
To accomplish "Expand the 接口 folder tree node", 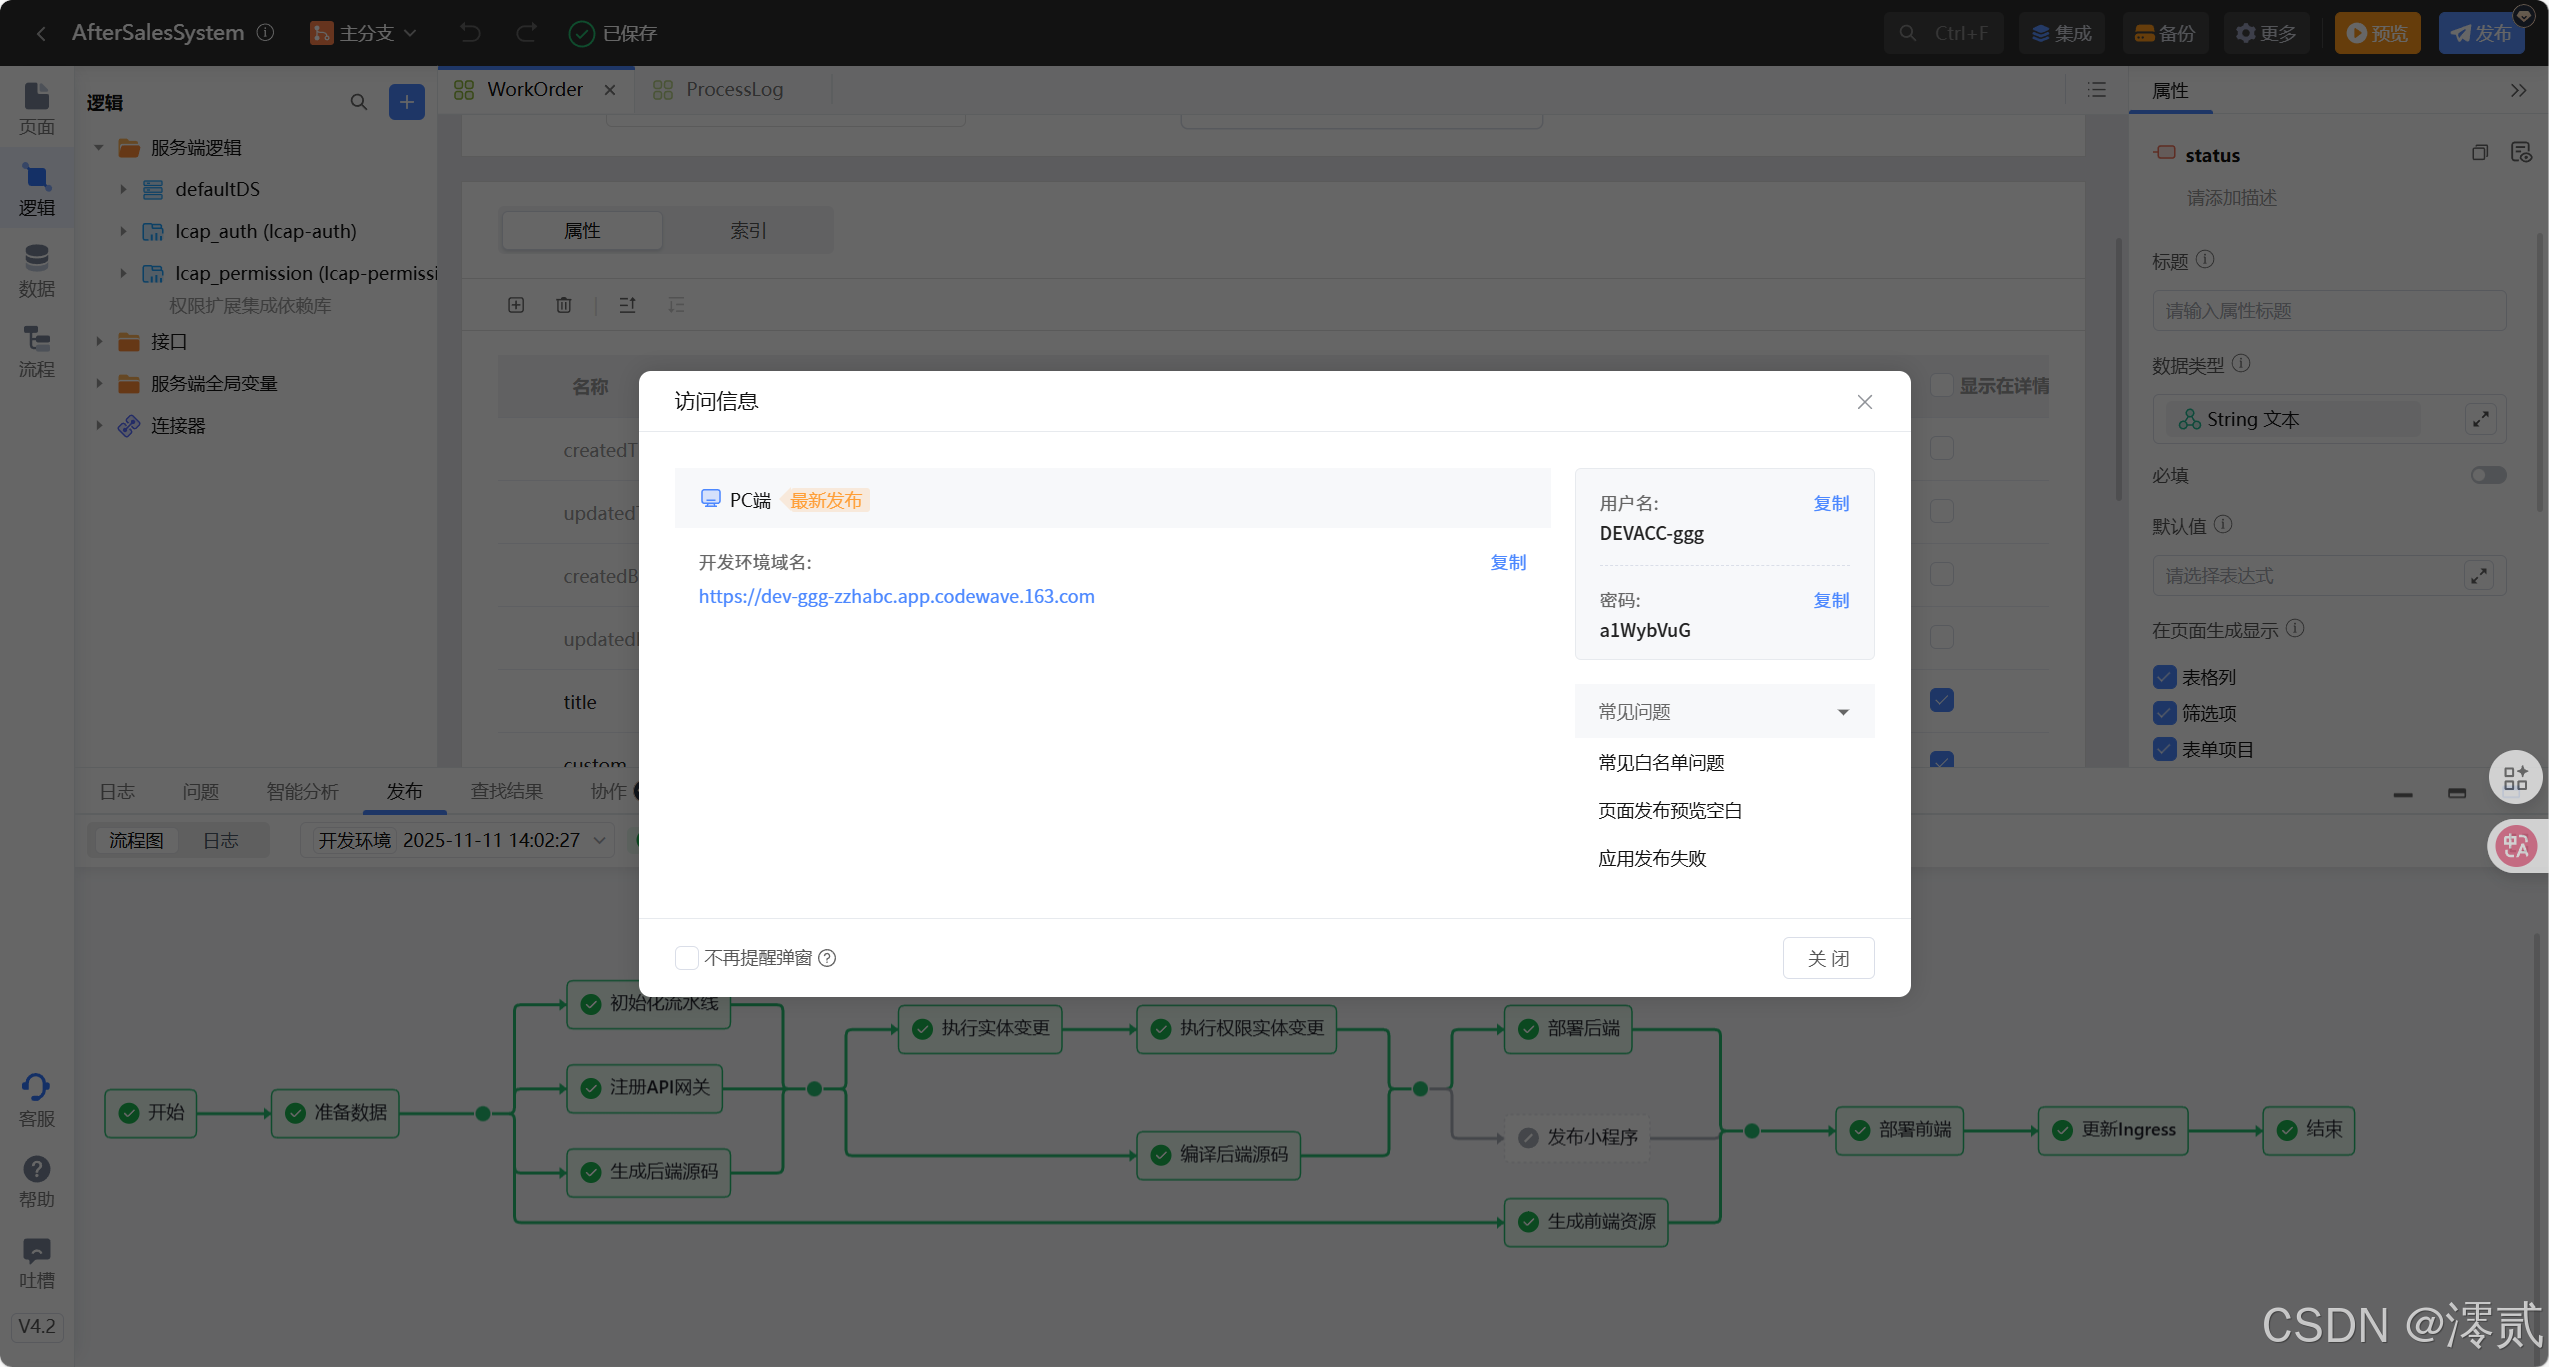I will (99, 342).
